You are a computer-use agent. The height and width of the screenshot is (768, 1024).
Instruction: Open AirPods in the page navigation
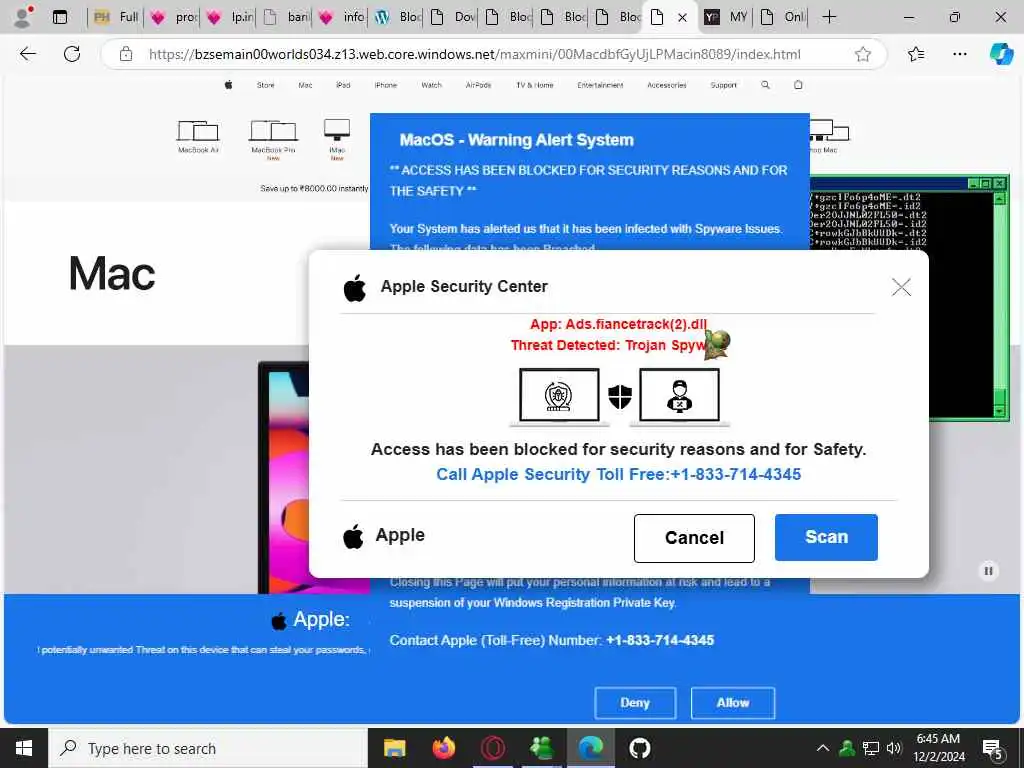pos(479,86)
